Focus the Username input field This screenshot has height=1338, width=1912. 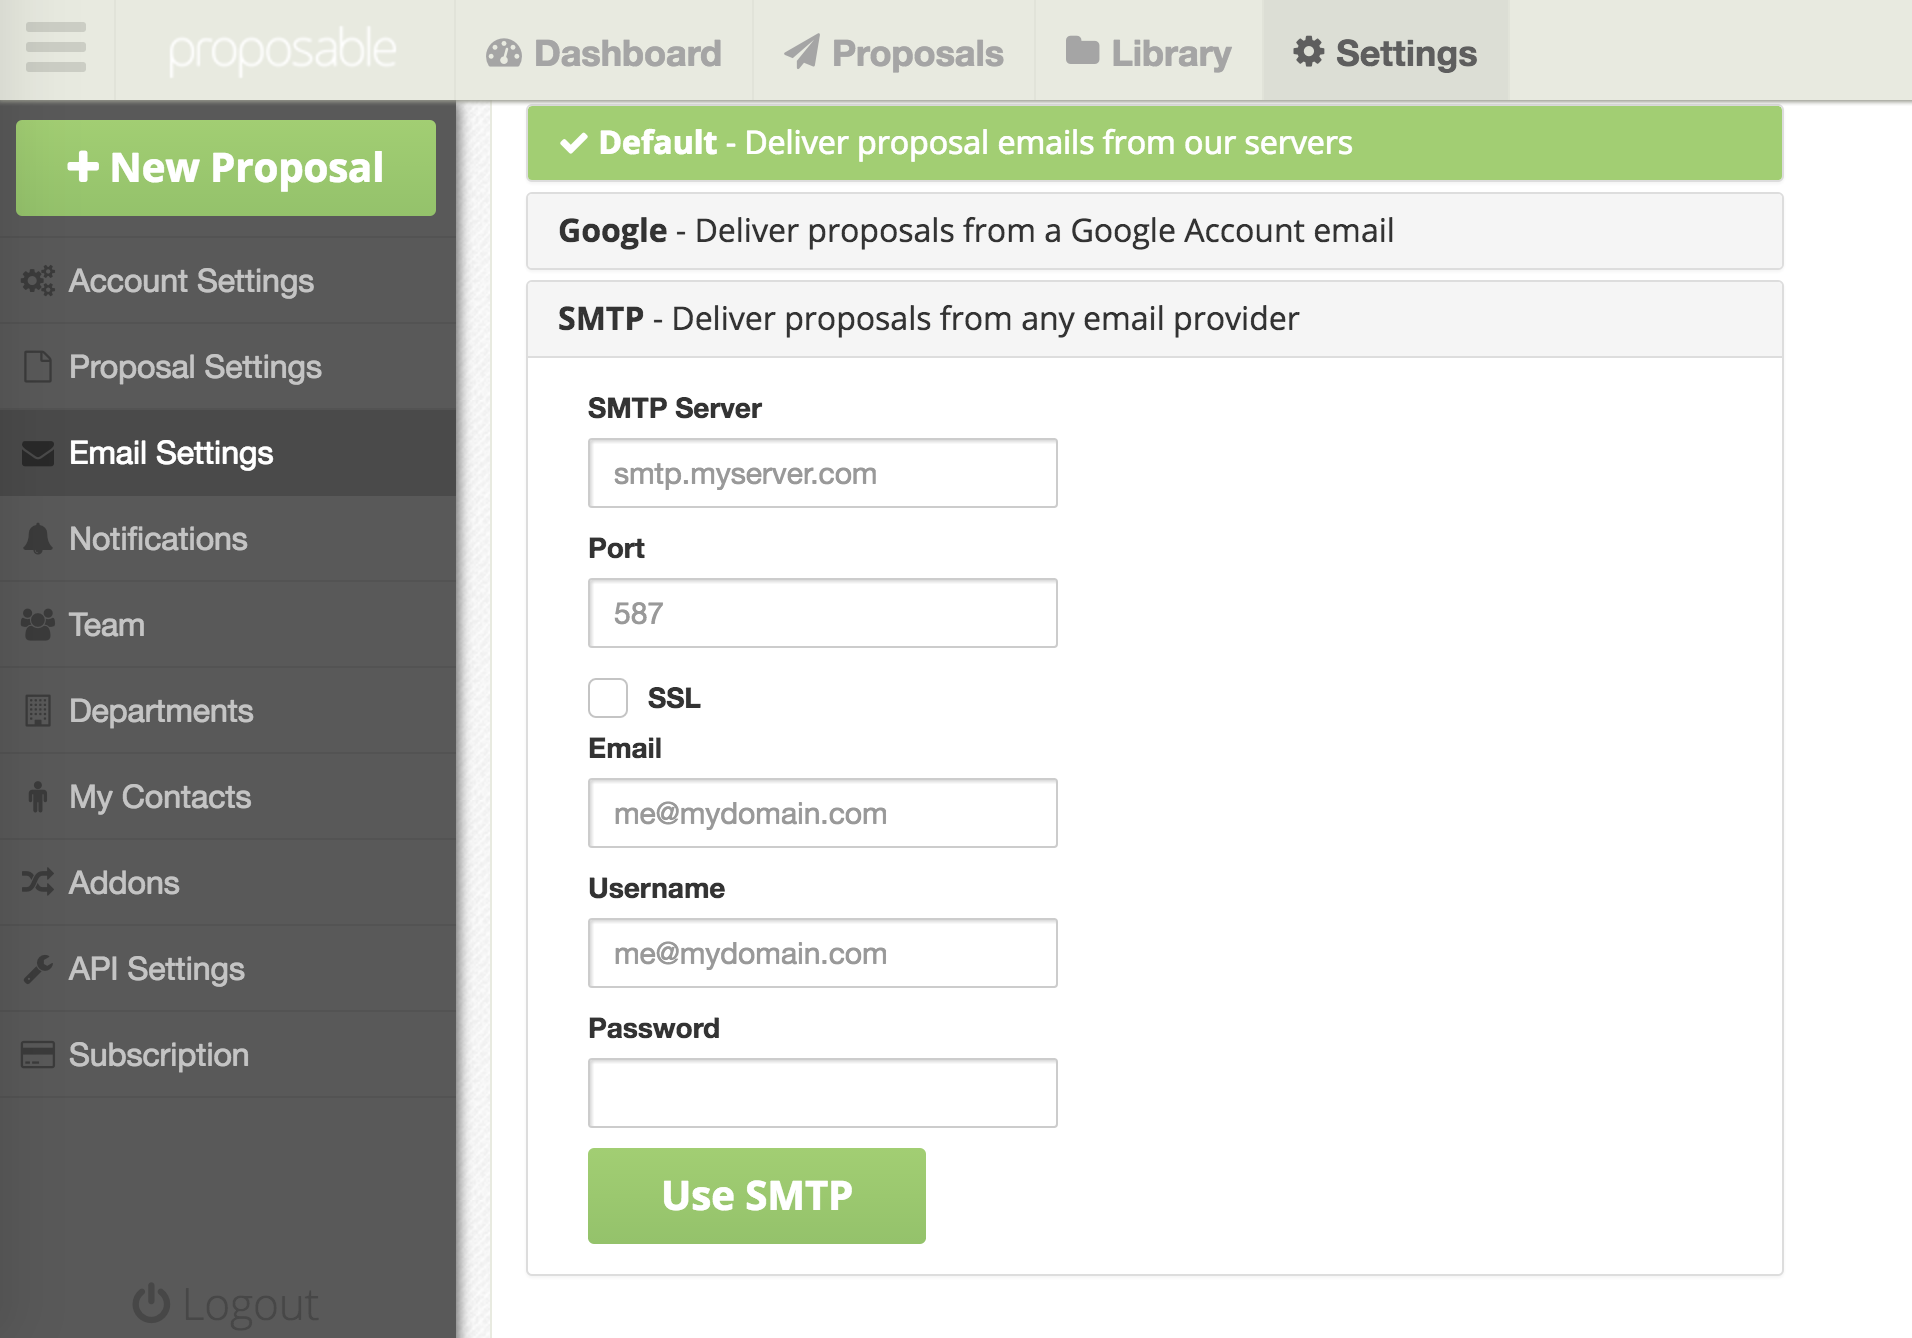[823, 953]
